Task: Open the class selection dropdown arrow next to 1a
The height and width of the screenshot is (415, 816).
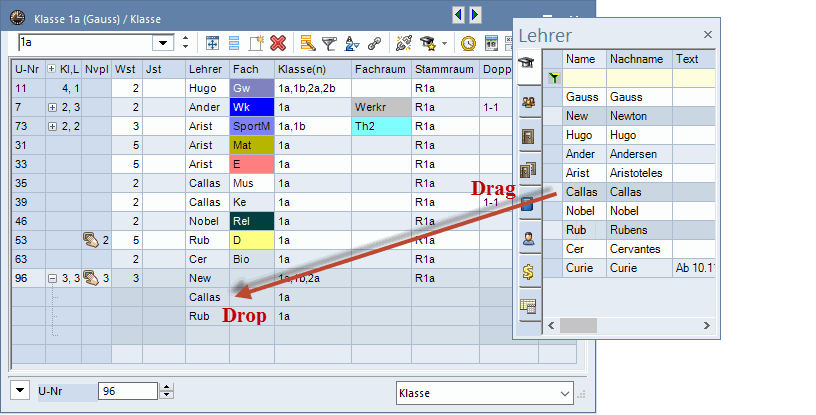Action: (x=163, y=43)
